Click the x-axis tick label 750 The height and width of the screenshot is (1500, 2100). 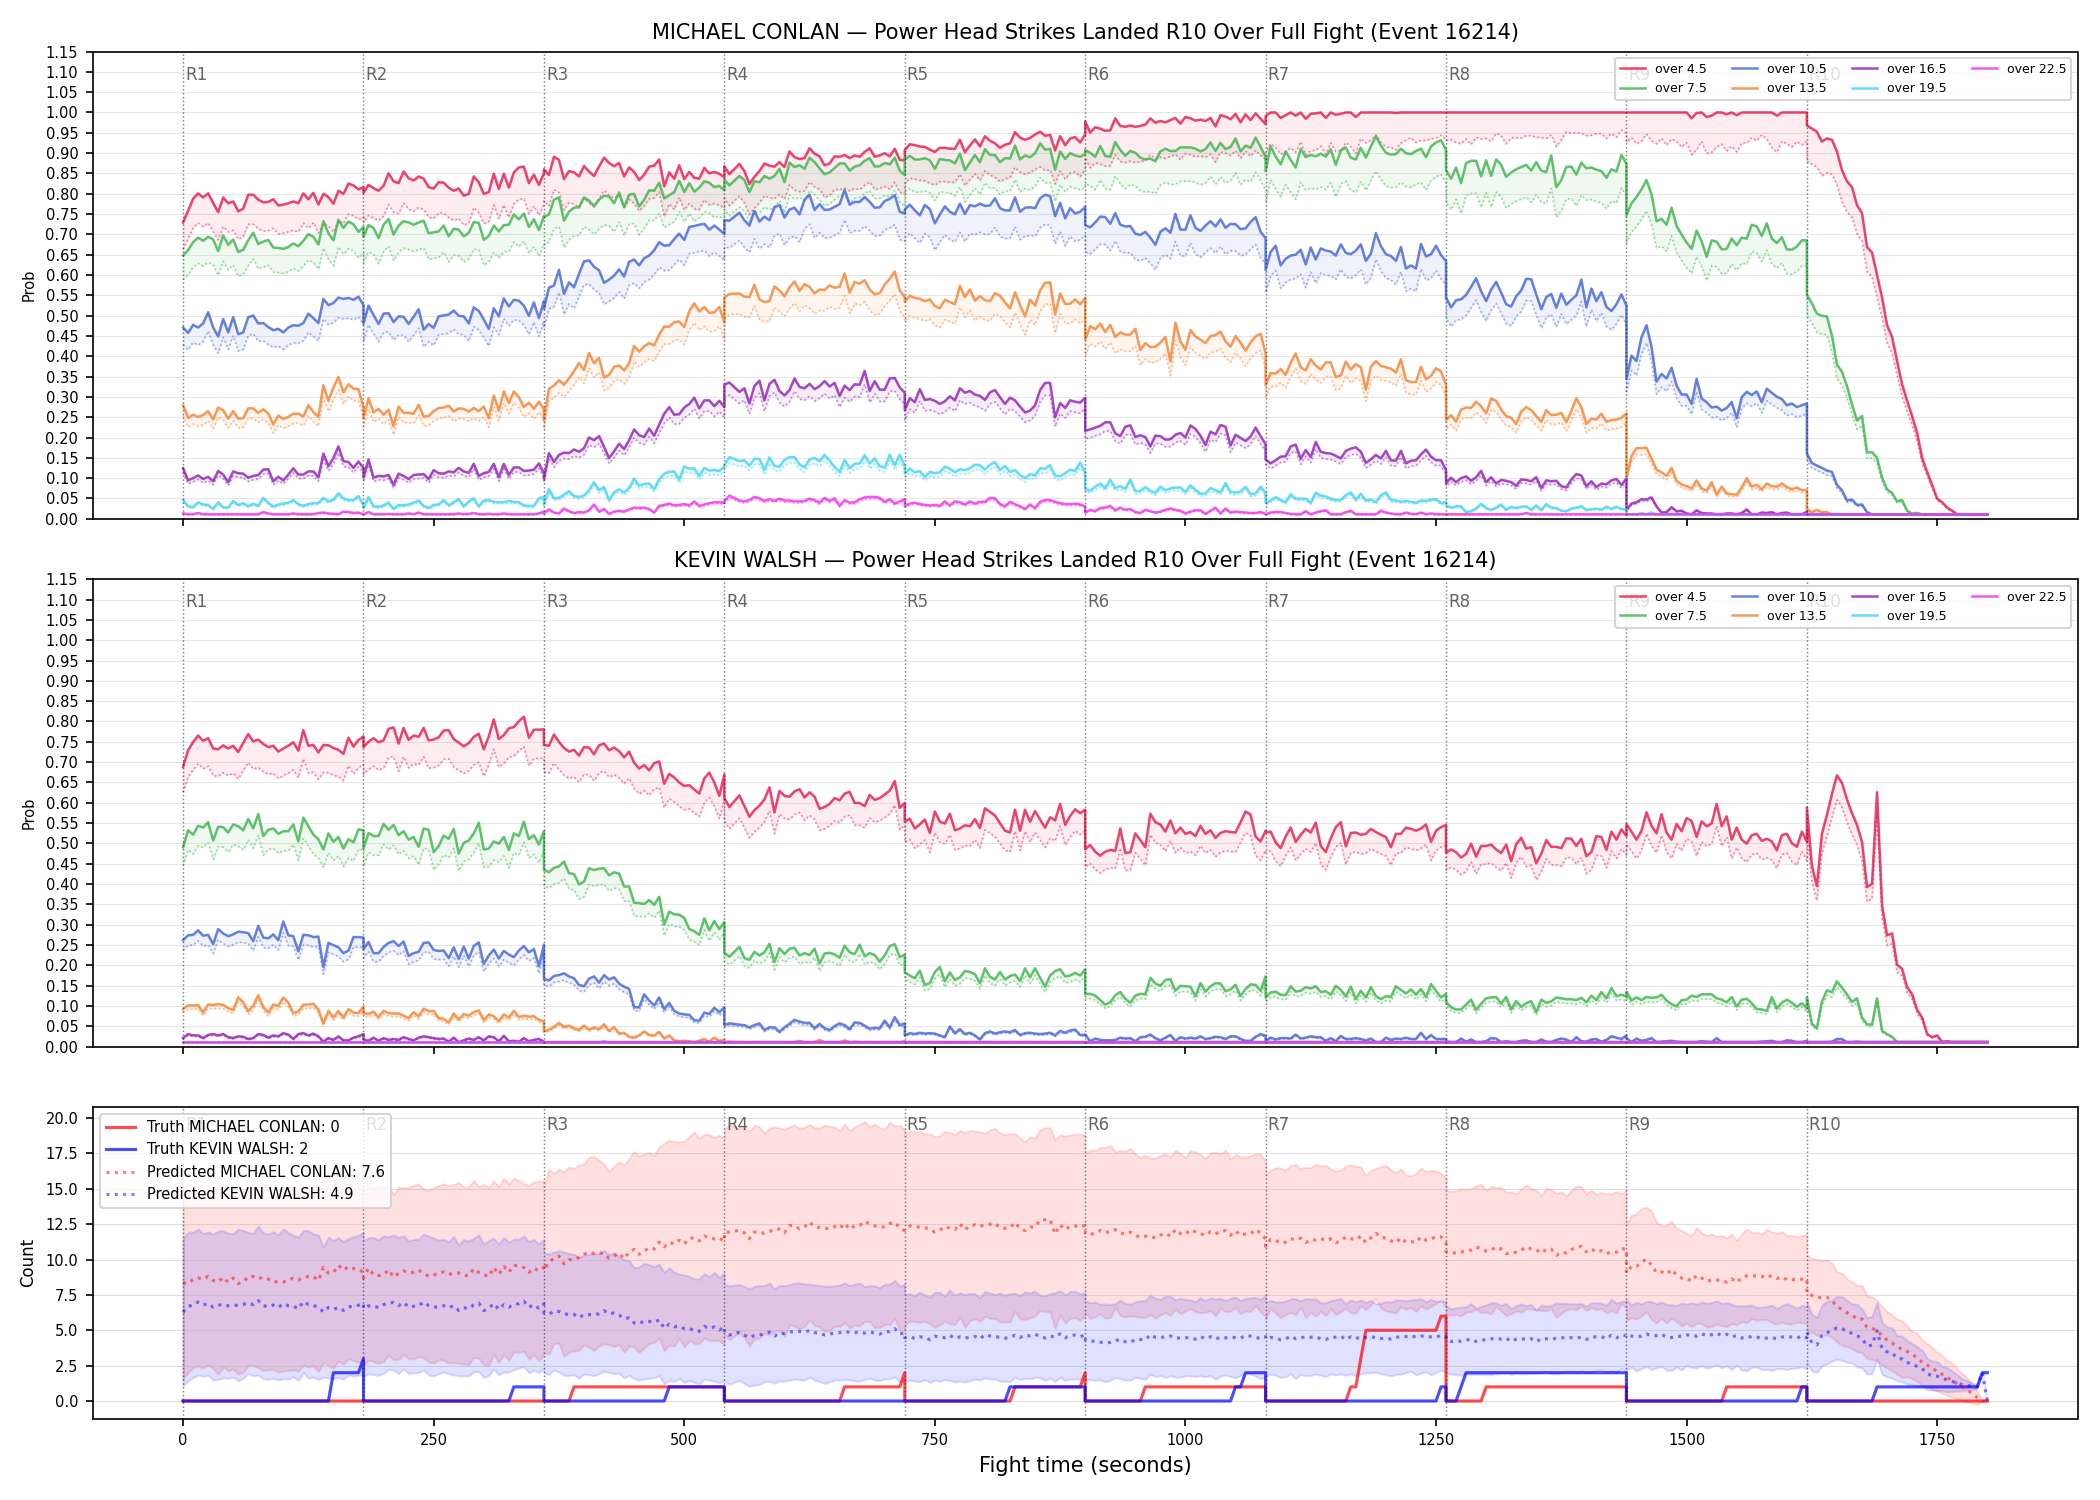pos(934,1440)
